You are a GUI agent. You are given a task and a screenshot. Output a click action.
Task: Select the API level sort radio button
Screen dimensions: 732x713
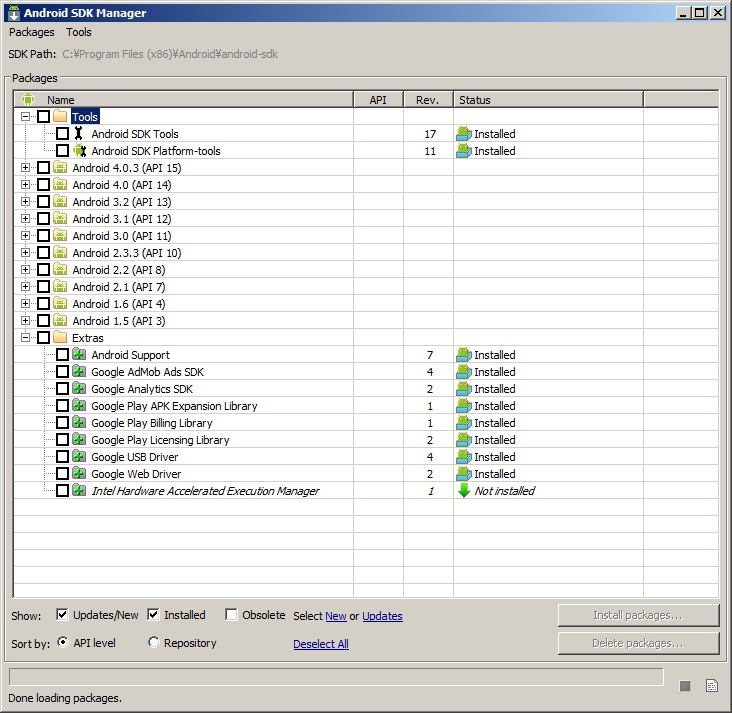click(x=63, y=642)
